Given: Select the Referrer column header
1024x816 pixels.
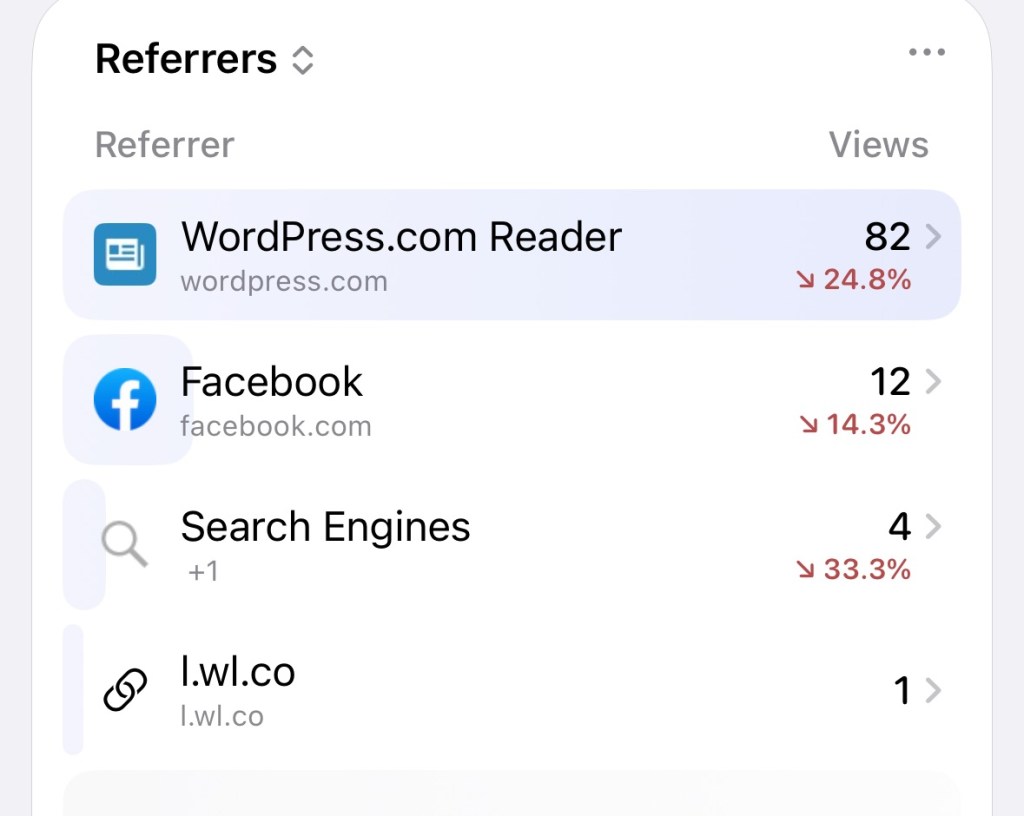Looking at the screenshot, I should click(164, 145).
